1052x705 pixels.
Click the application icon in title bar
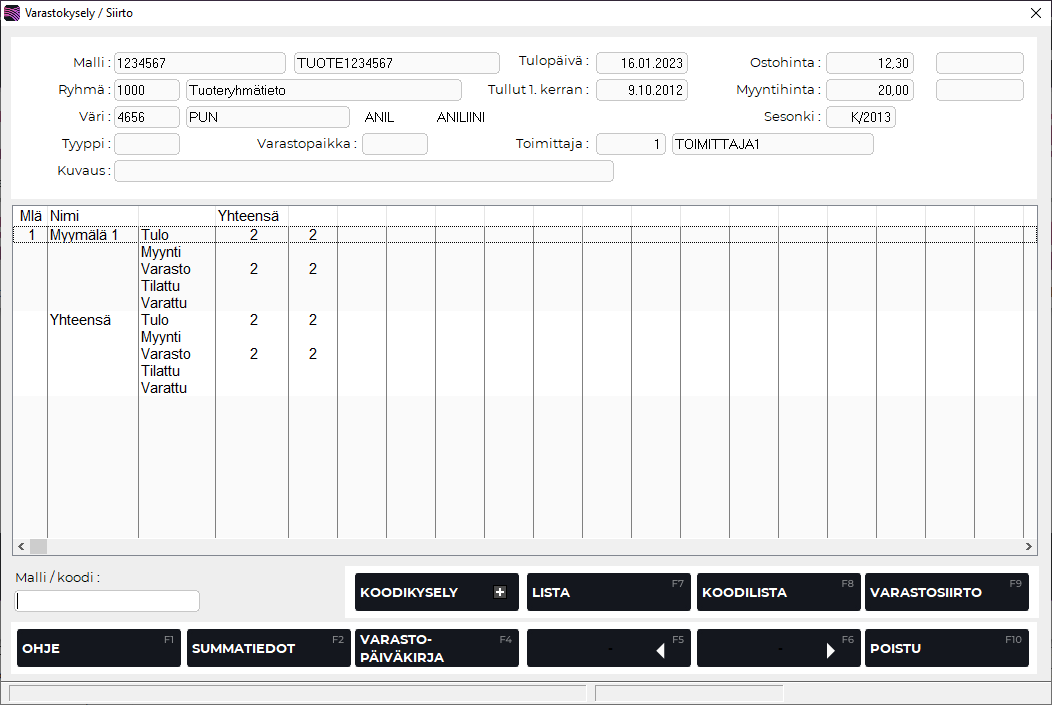point(12,14)
